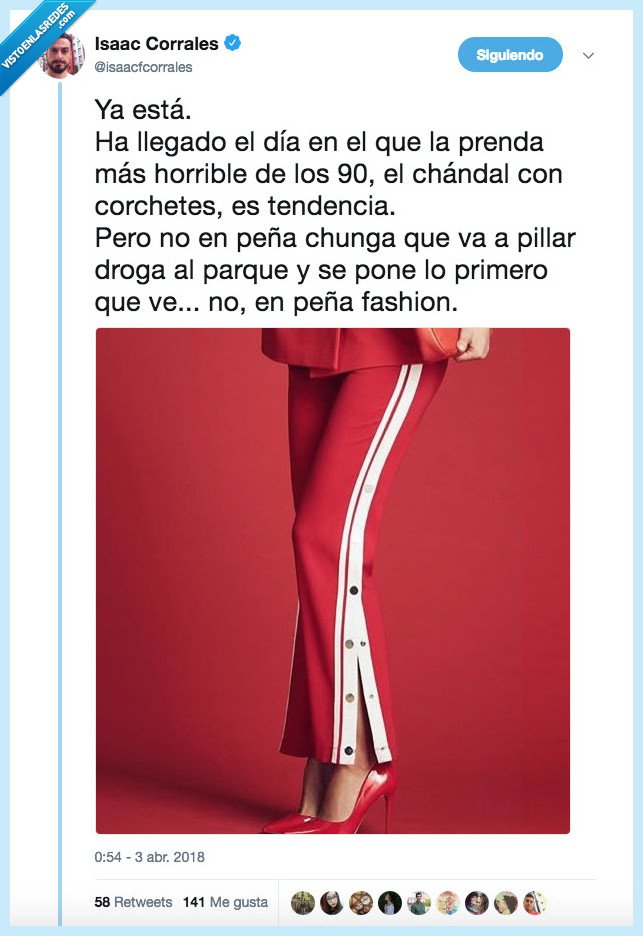This screenshot has width=643, height=936.
Task: Toggle the Siguiendo follow button
Action: [x=510, y=55]
